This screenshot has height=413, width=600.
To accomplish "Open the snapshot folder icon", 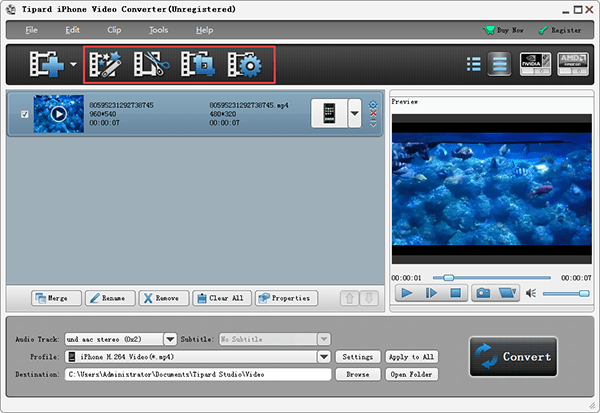I will coord(508,293).
